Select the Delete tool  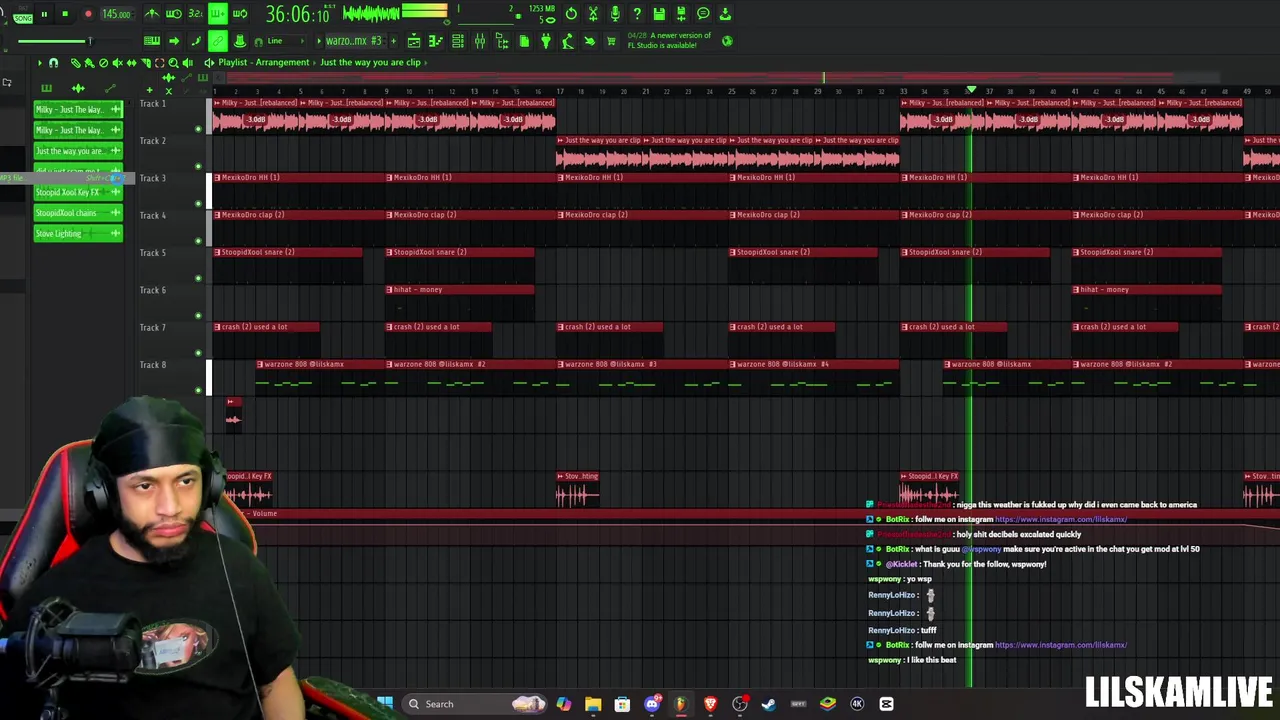[103, 63]
